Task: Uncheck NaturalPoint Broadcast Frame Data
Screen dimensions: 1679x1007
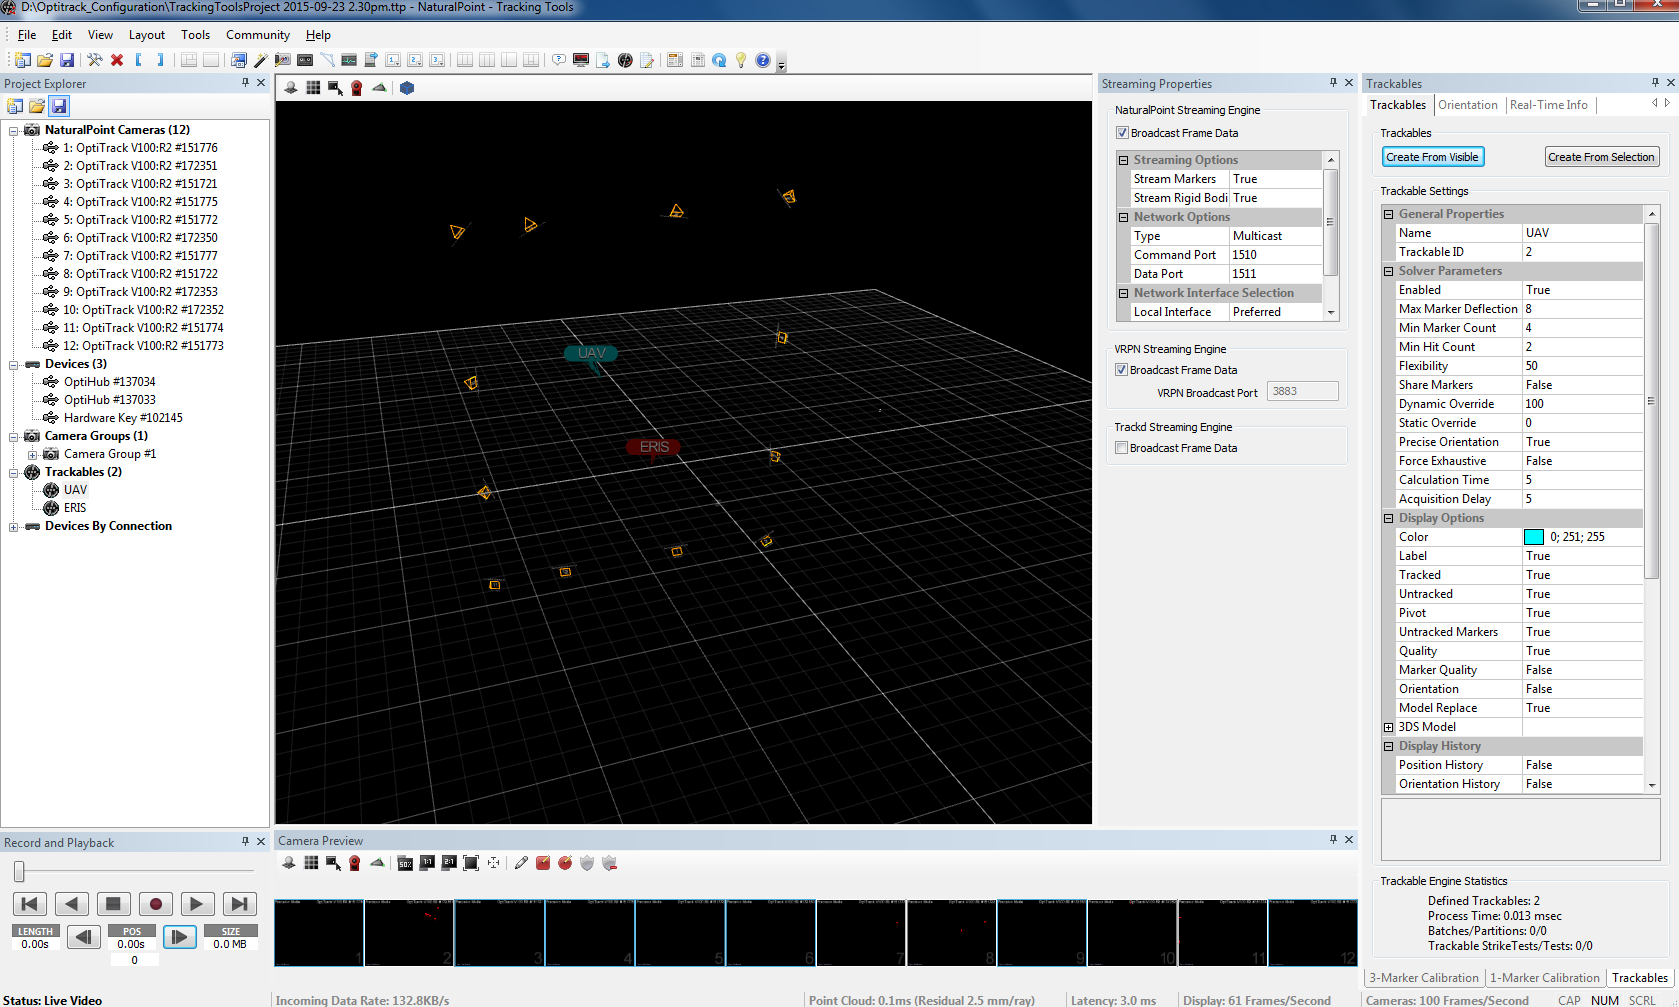Action: point(1122,133)
